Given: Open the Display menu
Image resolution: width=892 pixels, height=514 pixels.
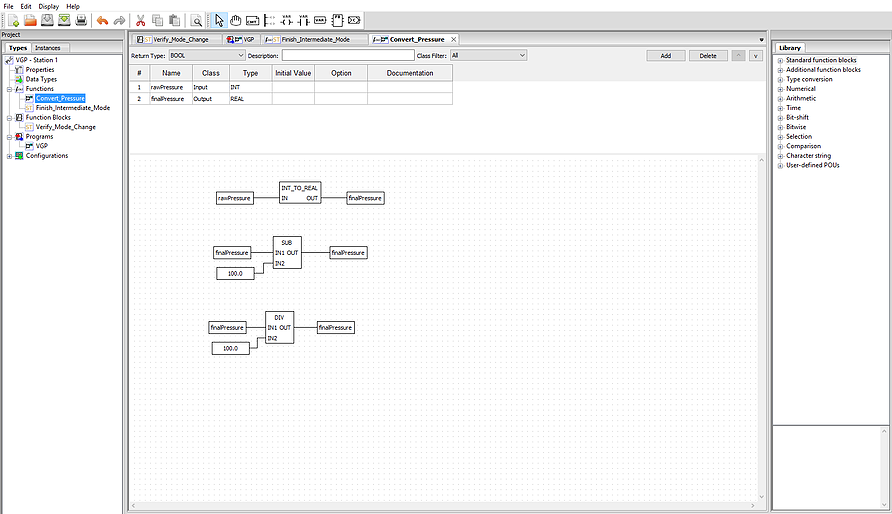Looking at the screenshot, I should click(48, 6).
